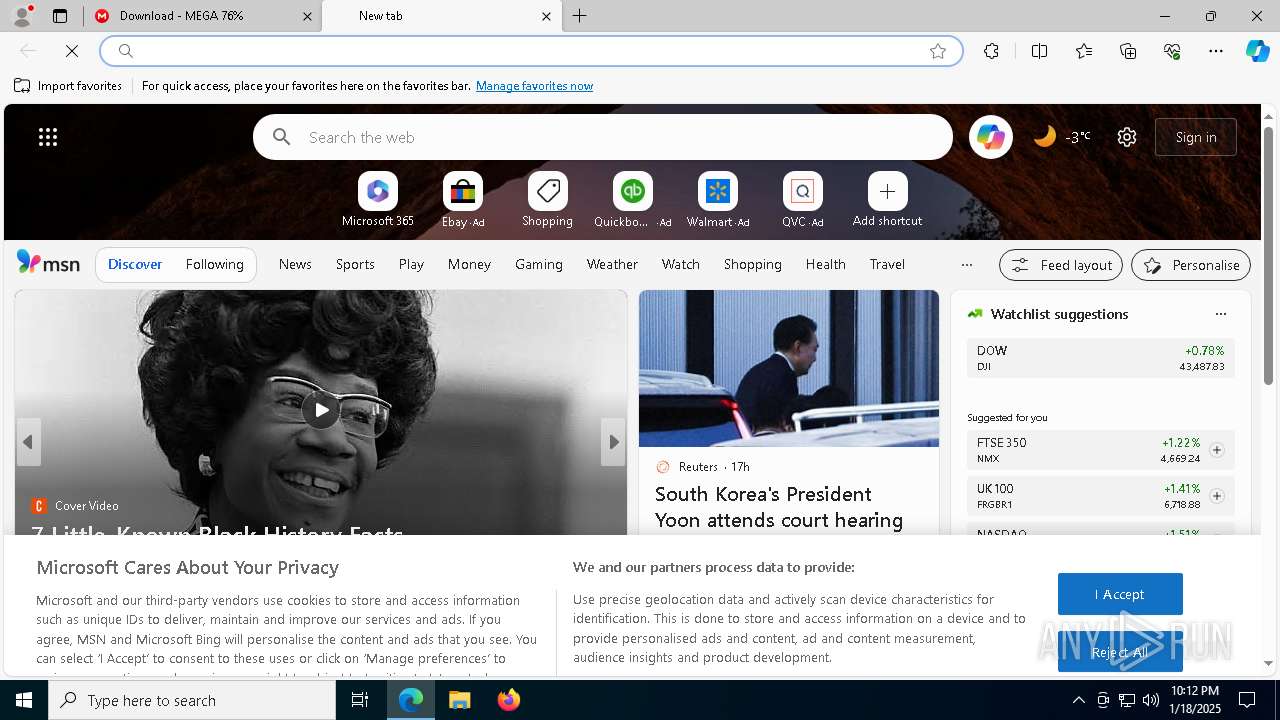The width and height of the screenshot is (1280, 720).
Task: Close the Download - MEGA tab
Action: [307, 16]
